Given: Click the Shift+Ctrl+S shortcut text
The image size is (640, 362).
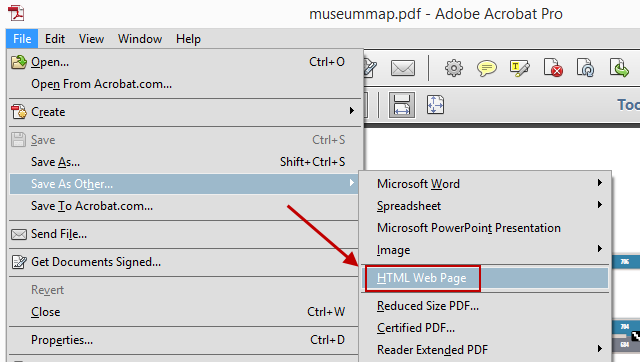Looking at the screenshot, I should coord(313,162).
